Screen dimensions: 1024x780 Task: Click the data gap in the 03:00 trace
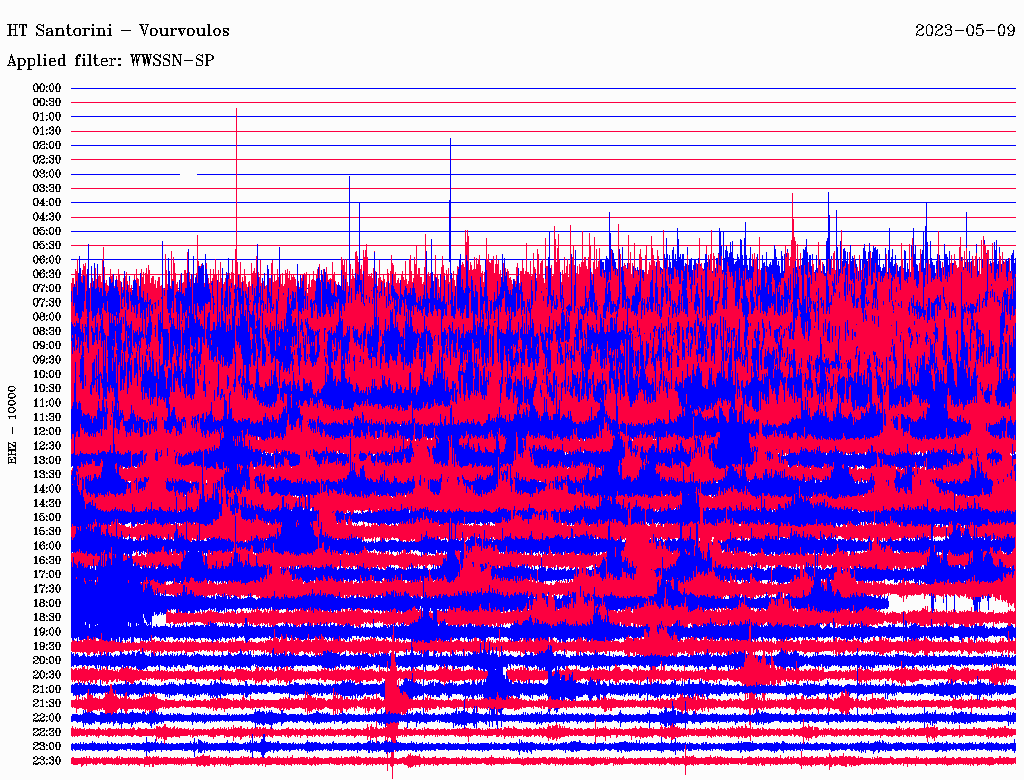point(188,174)
